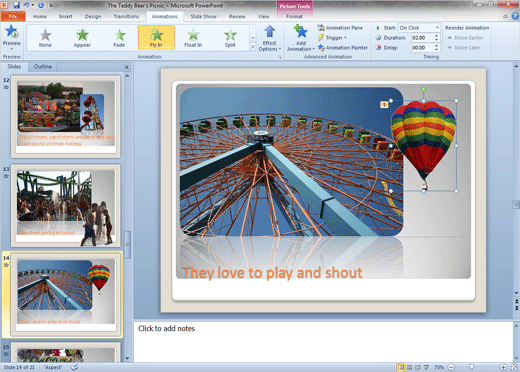This screenshot has width=520, height=372.
Task: Click the PowerPoint Help question mark
Action: pyautogui.click(x=515, y=16)
